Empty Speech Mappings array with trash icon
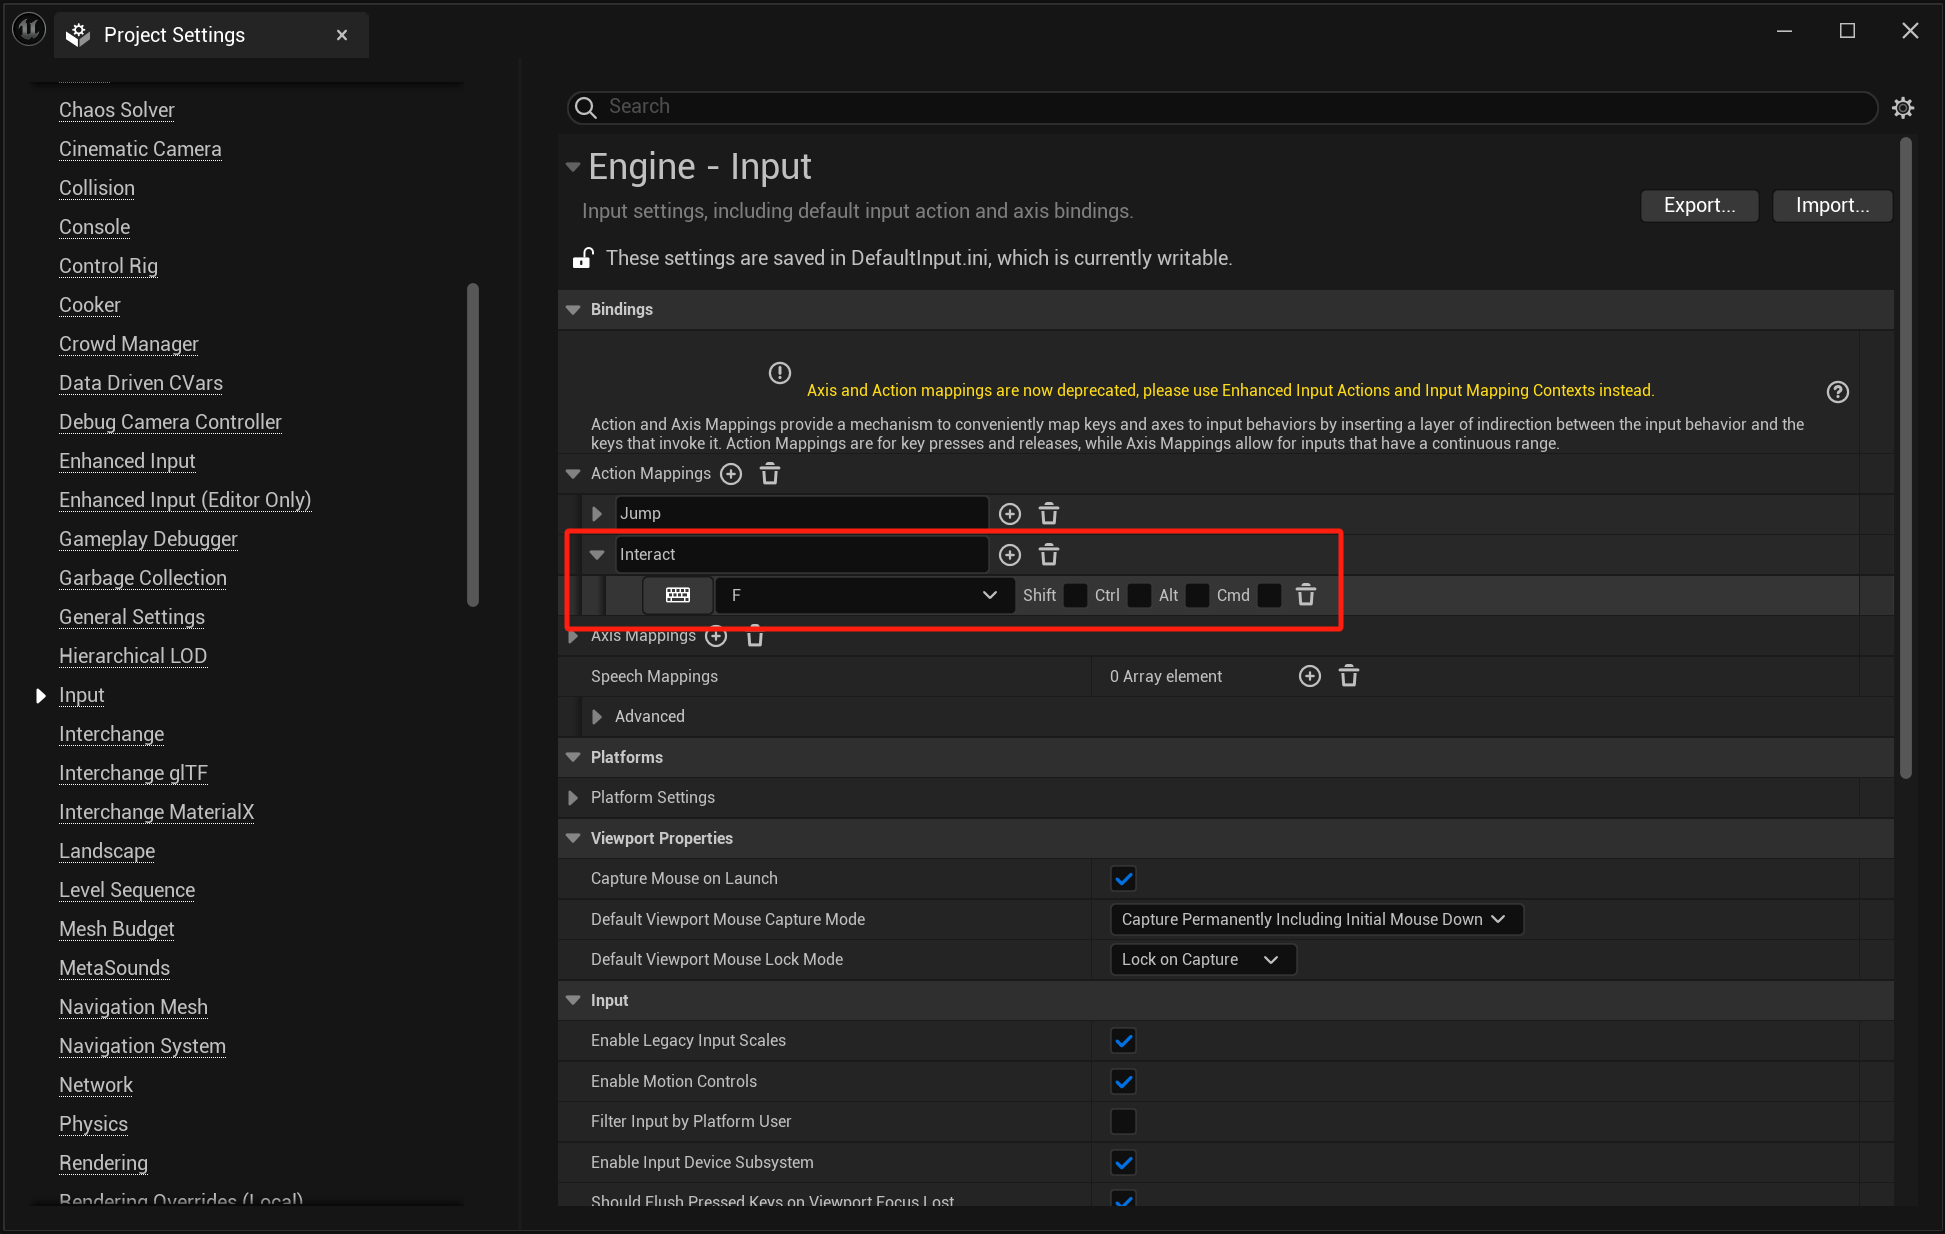The height and width of the screenshot is (1234, 1945). click(x=1349, y=677)
